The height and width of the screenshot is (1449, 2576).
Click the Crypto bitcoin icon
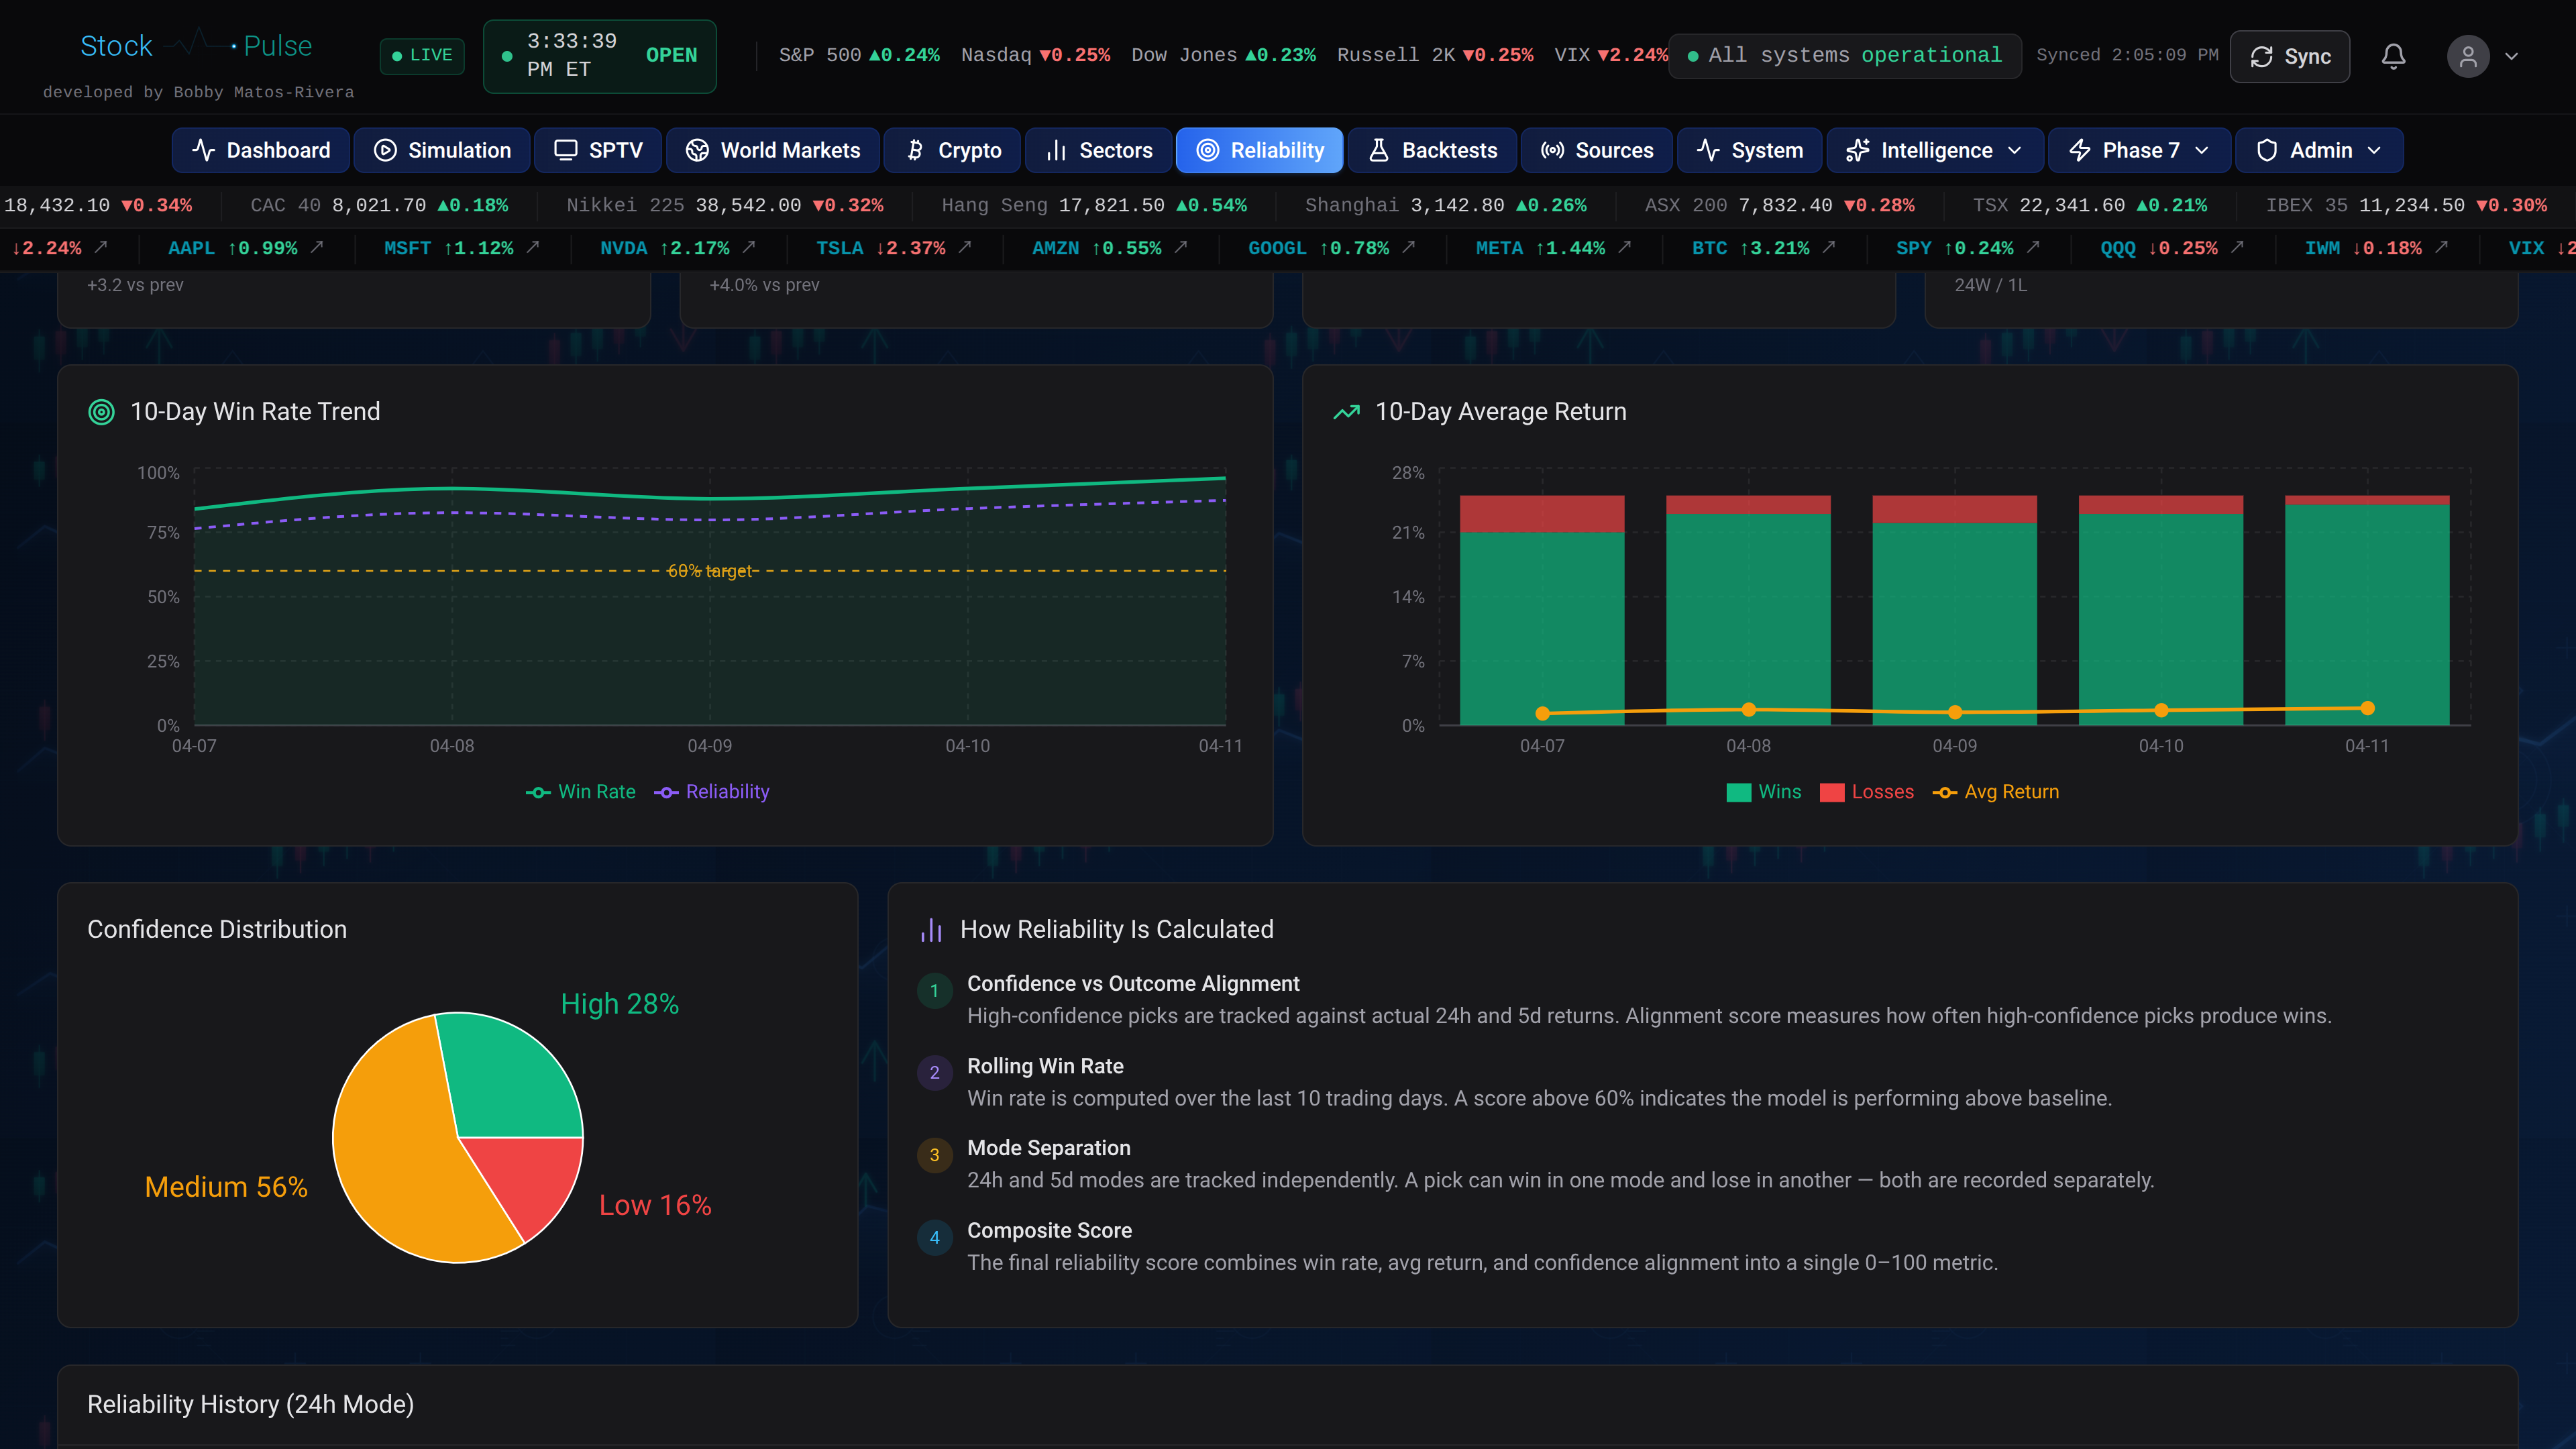click(915, 150)
